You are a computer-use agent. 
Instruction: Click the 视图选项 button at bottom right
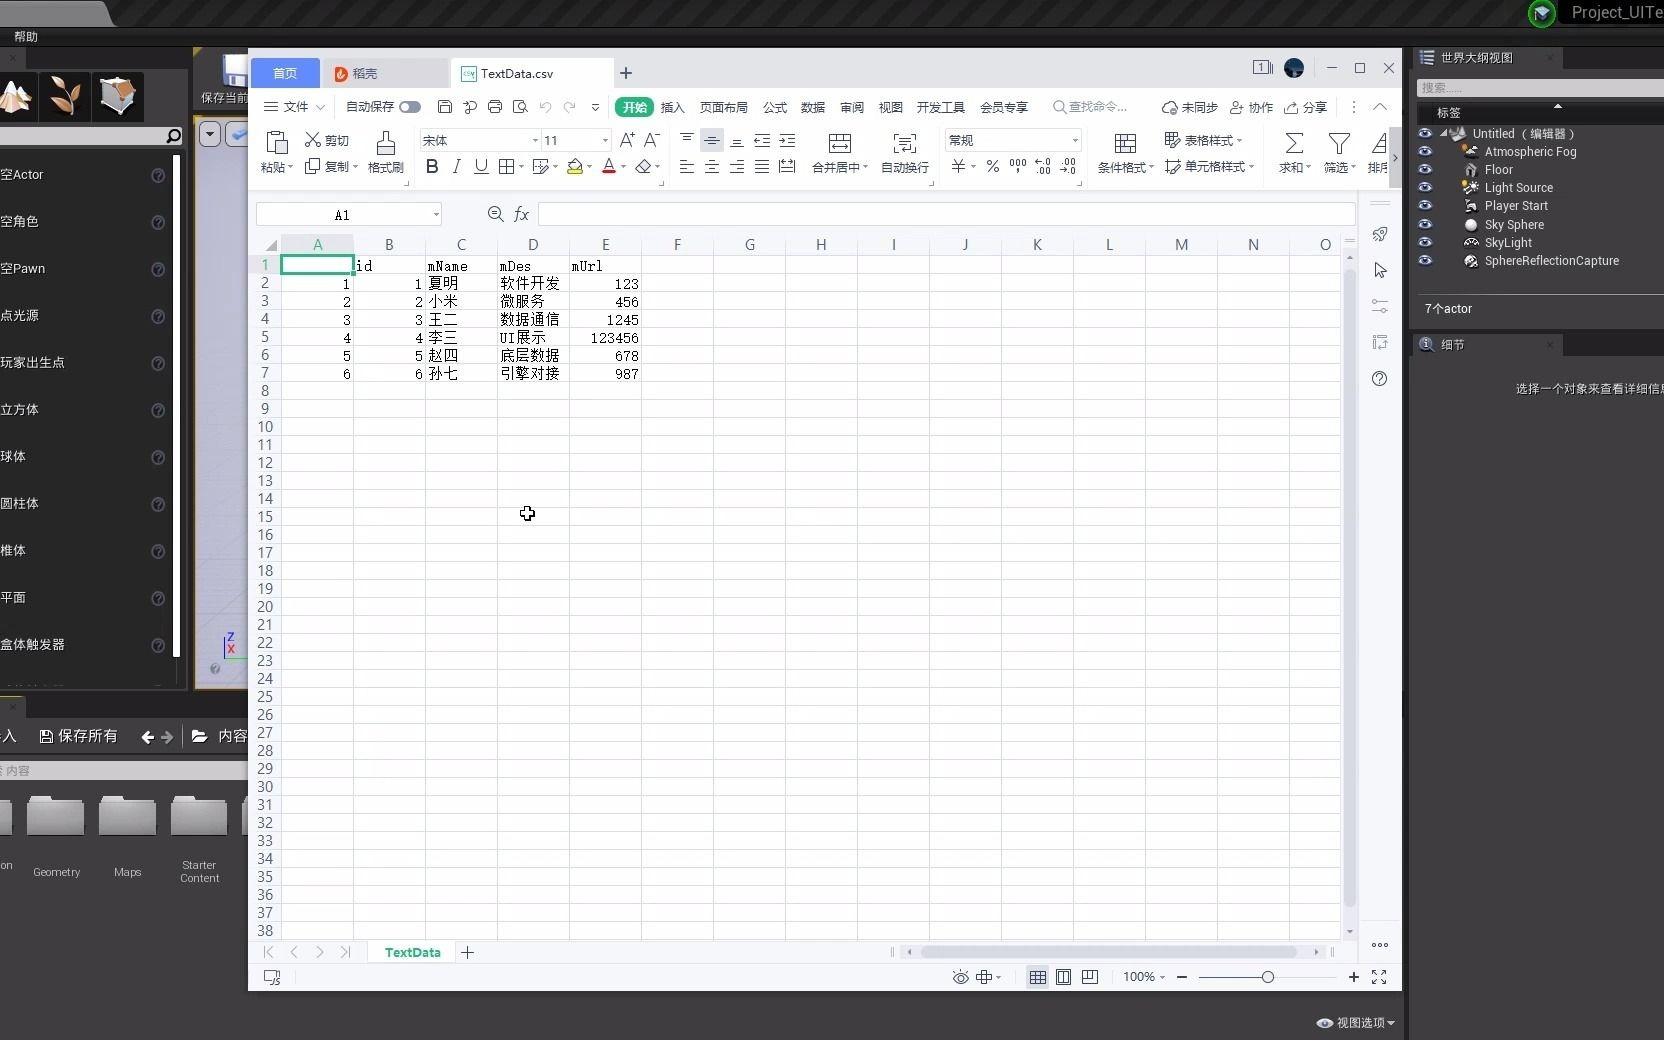(1353, 1023)
